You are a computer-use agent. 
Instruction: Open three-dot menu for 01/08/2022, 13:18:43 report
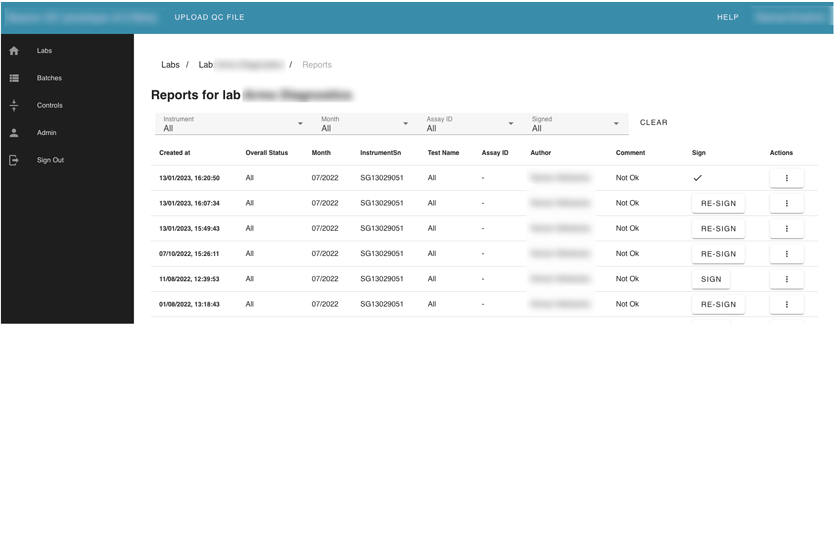pos(786,304)
